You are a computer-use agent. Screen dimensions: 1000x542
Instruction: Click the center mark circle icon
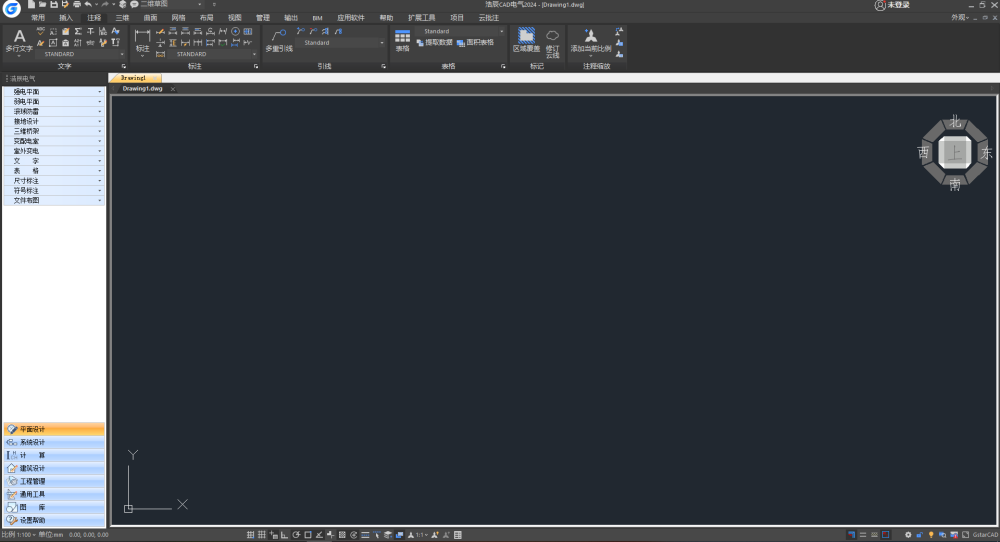click(235, 31)
